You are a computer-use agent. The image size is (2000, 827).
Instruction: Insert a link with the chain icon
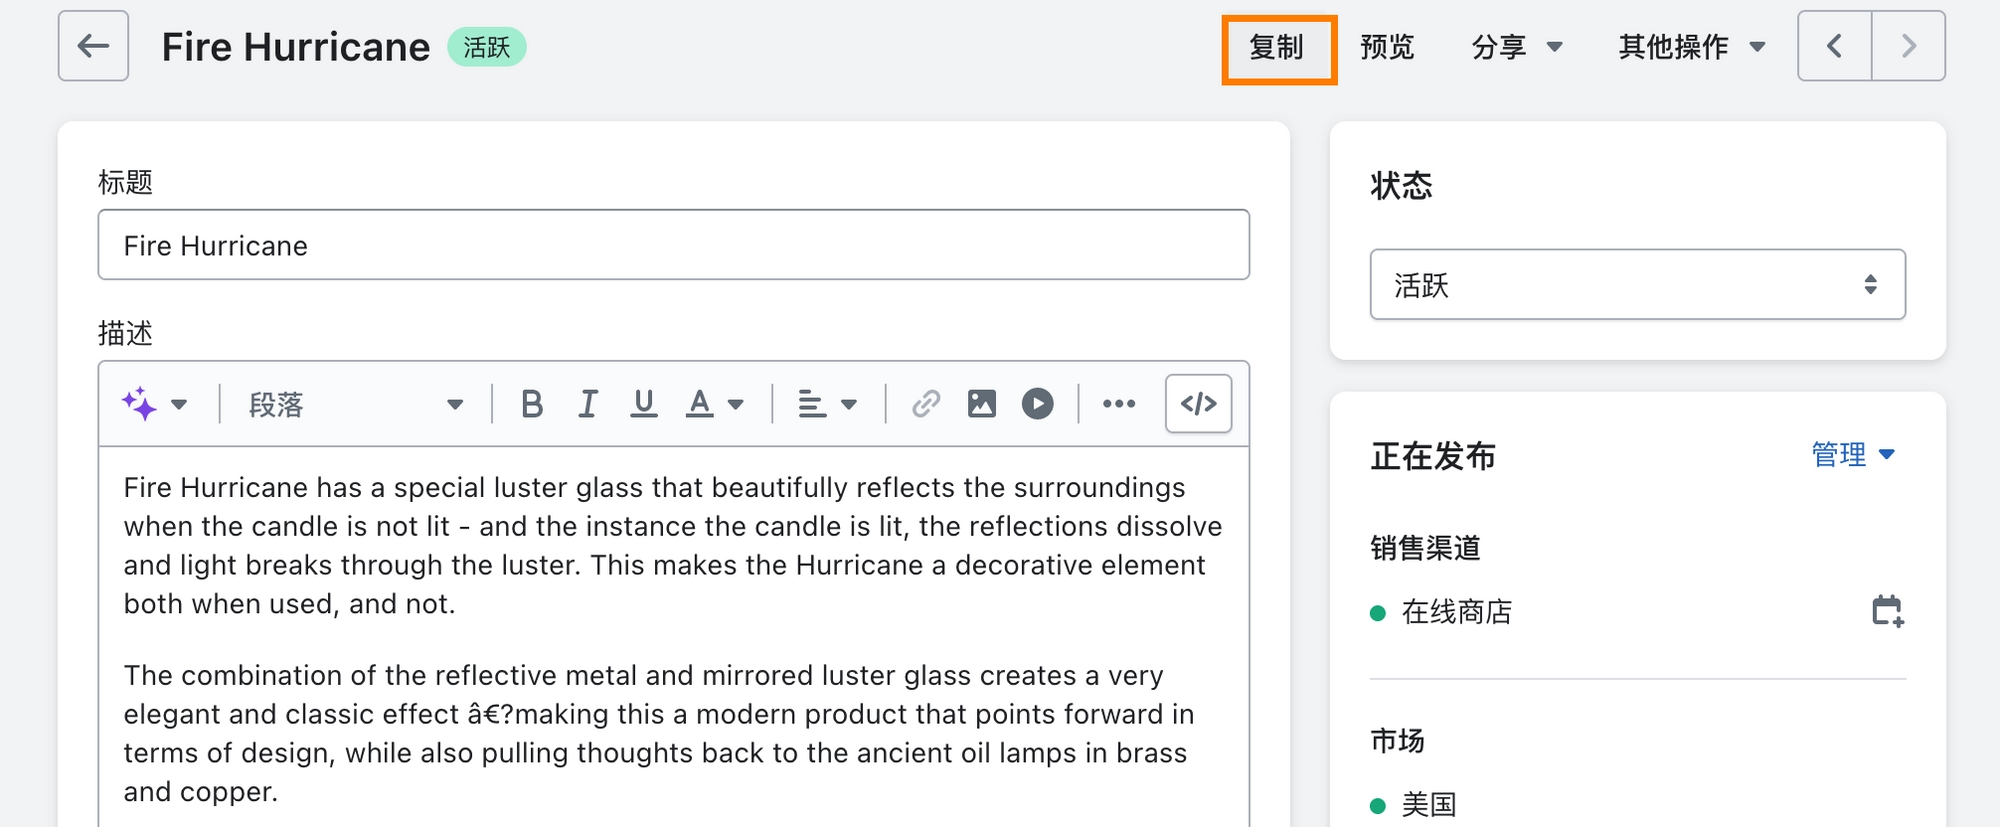click(926, 404)
